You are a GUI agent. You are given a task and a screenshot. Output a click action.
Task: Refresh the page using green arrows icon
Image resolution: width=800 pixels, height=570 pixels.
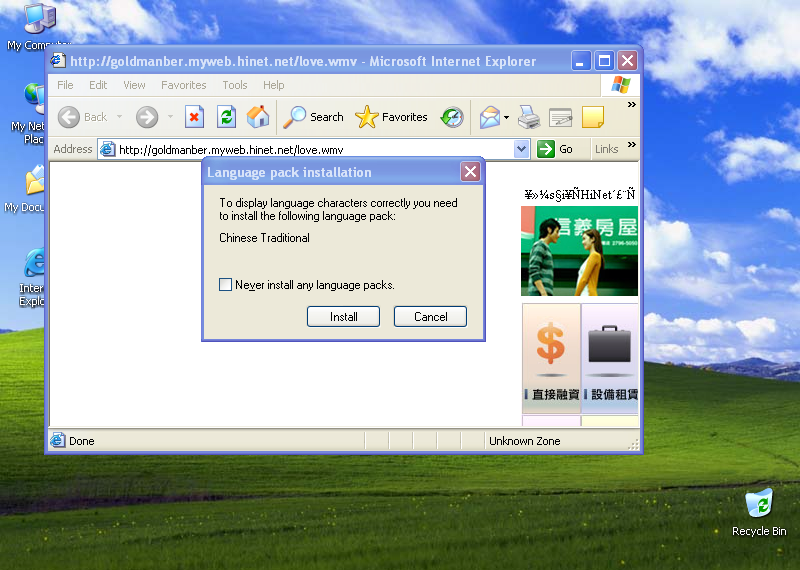226,117
